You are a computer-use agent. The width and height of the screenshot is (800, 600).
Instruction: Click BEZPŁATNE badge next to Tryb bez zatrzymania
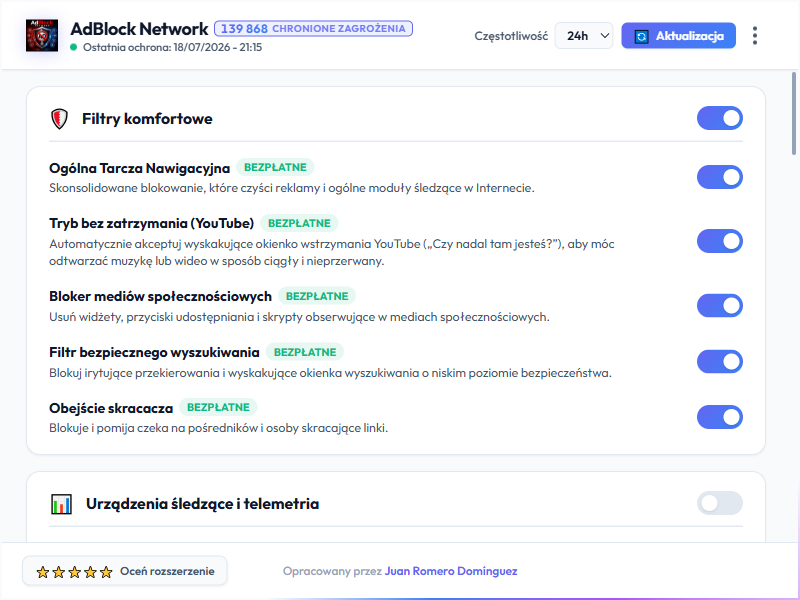click(299, 223)
